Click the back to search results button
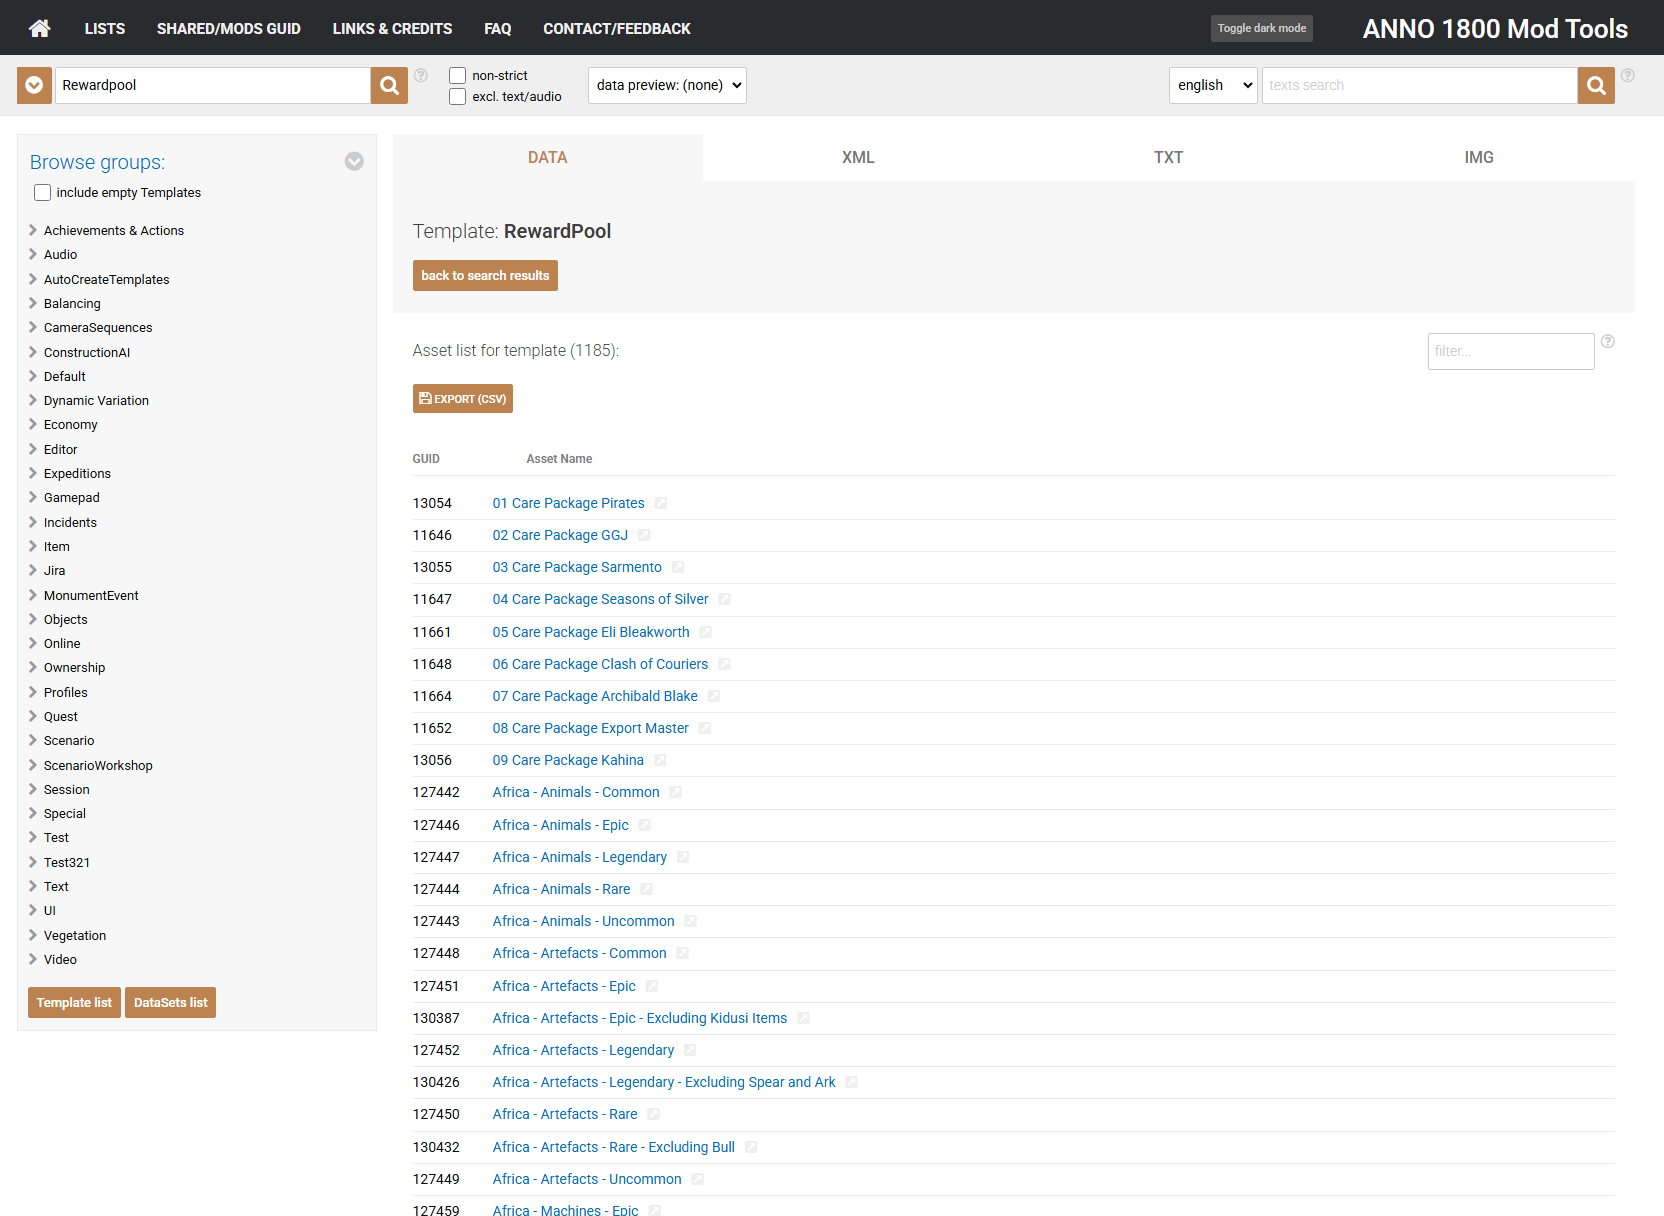 (x=484, y=275)
